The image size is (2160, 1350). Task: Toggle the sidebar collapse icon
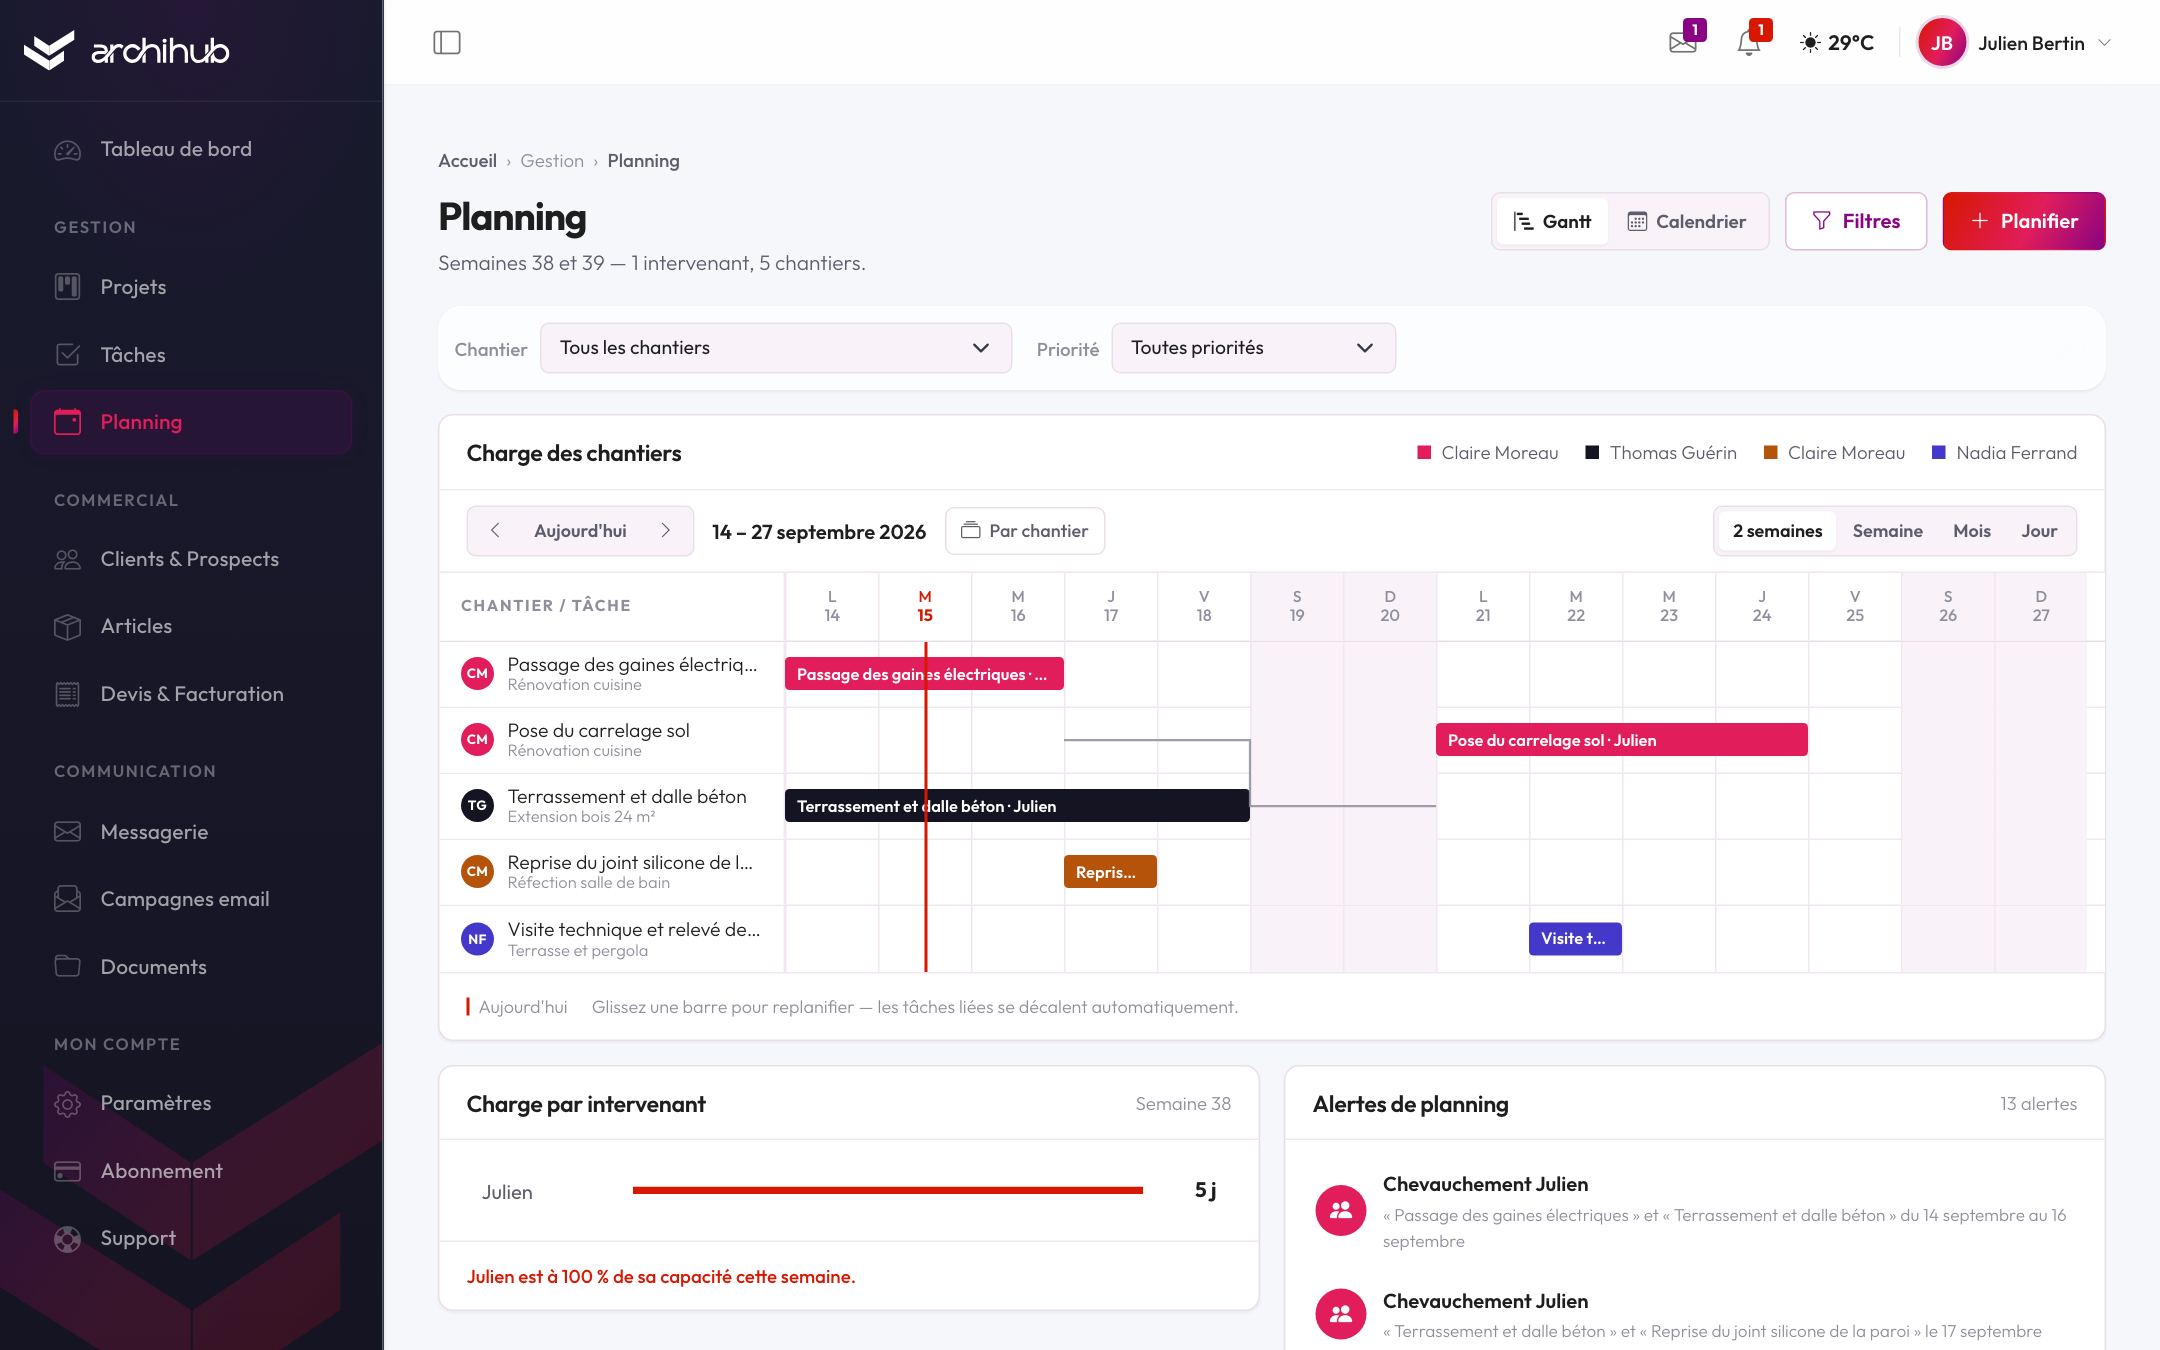(447, 43)
